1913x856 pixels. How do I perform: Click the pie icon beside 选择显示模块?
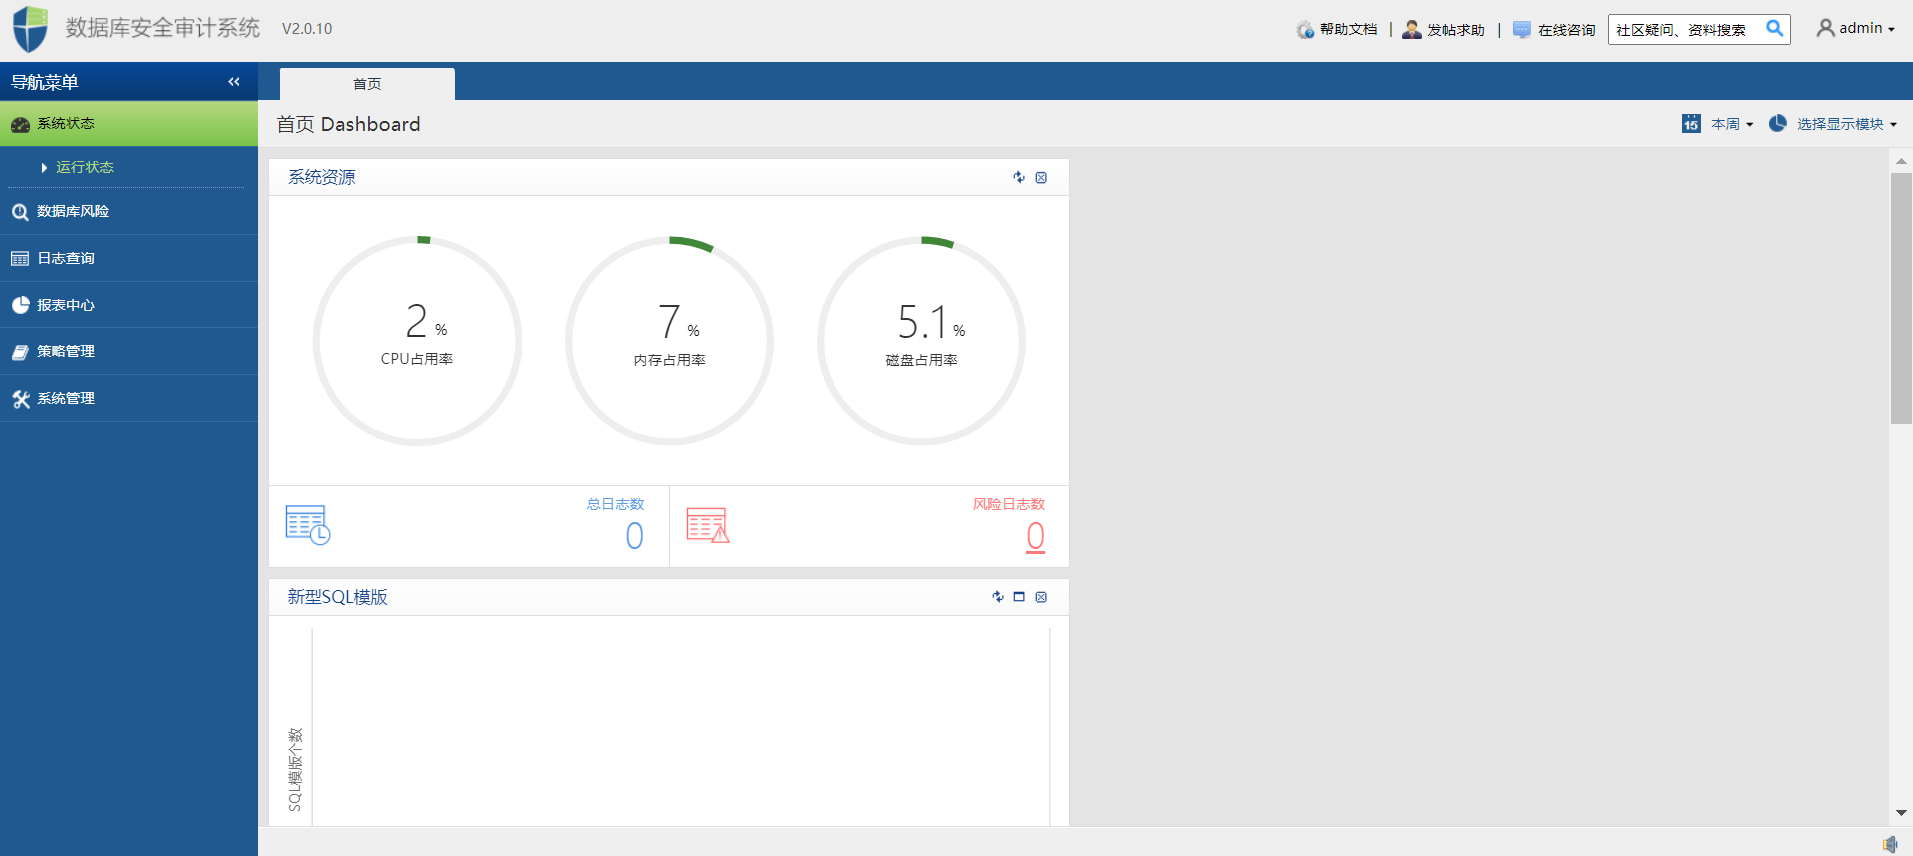1777,123
